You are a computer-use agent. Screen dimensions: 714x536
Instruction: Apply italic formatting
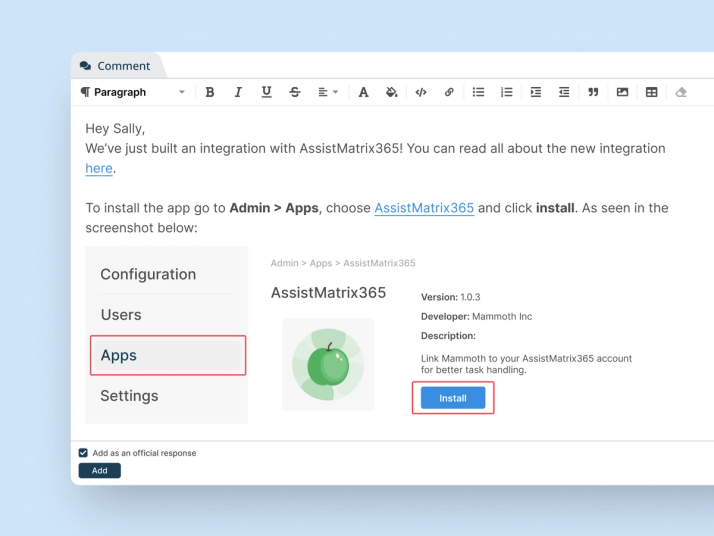coord(238,92)
